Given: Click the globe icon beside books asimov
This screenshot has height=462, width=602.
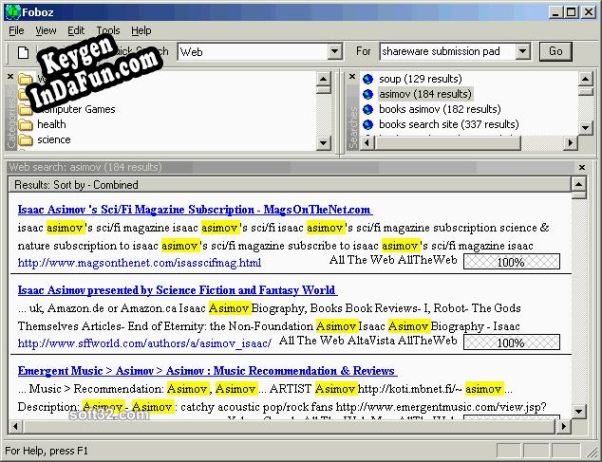Looking at the screenshot, I should (x=368, y=109).
